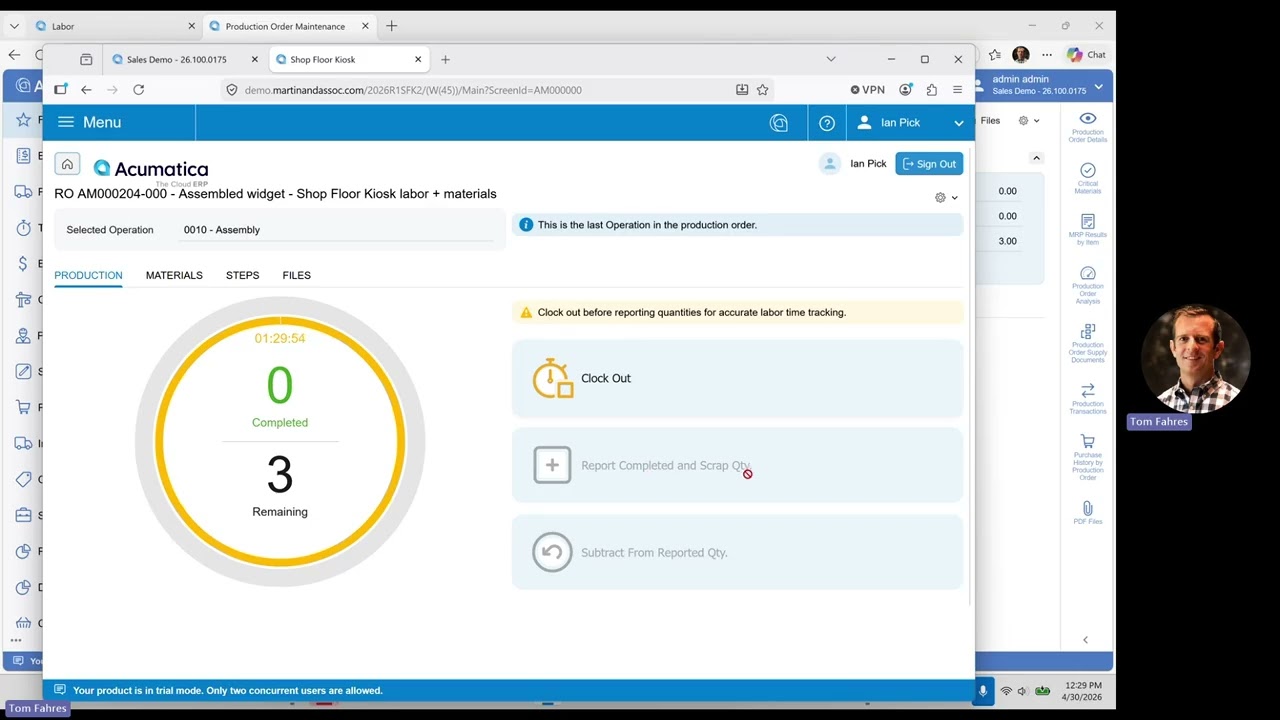Open the Wi-Fi network icon in the taskbar
The image size is (1280, 720).
tap(1006, 691)
